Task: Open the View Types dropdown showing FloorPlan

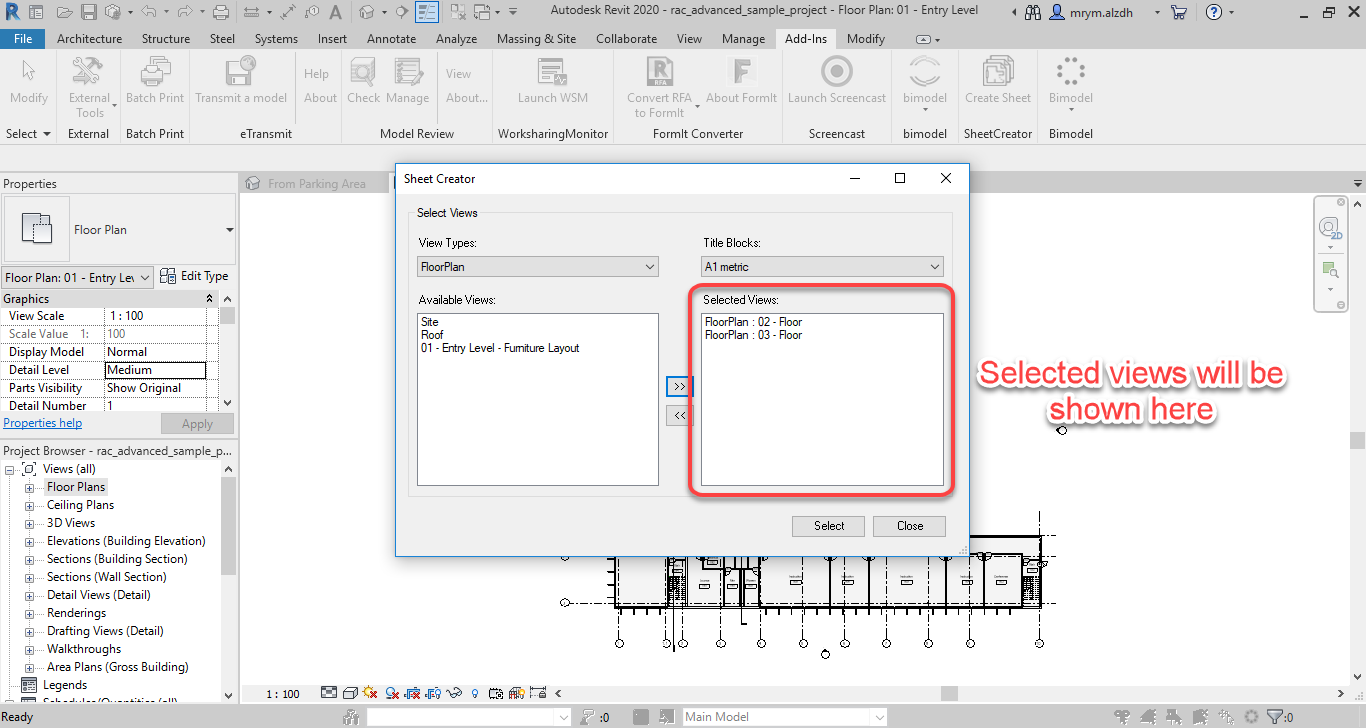Action: pos(537,266)
